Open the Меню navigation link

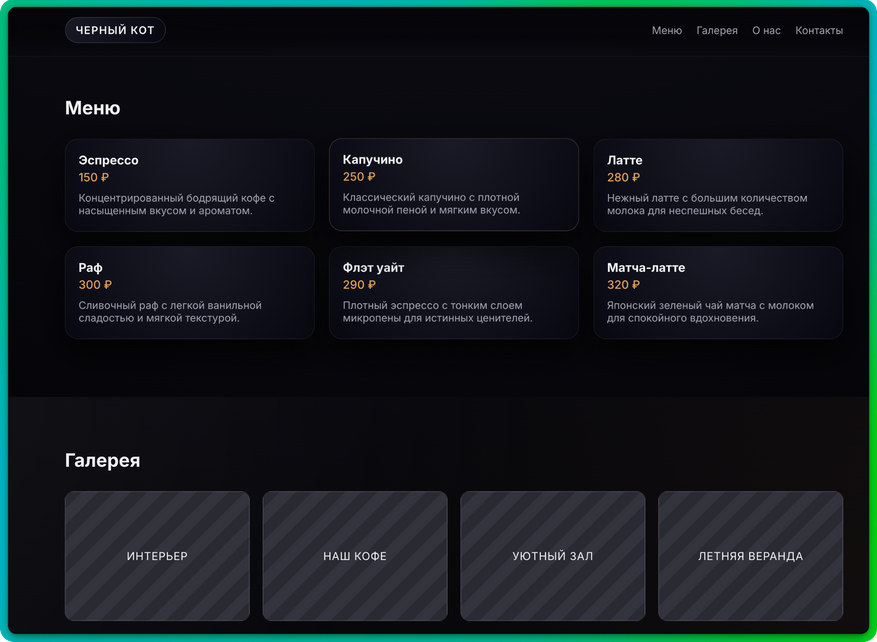click(667, 31)
